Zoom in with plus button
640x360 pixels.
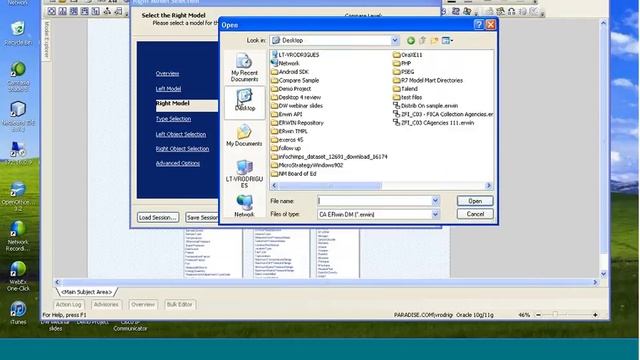595,315
